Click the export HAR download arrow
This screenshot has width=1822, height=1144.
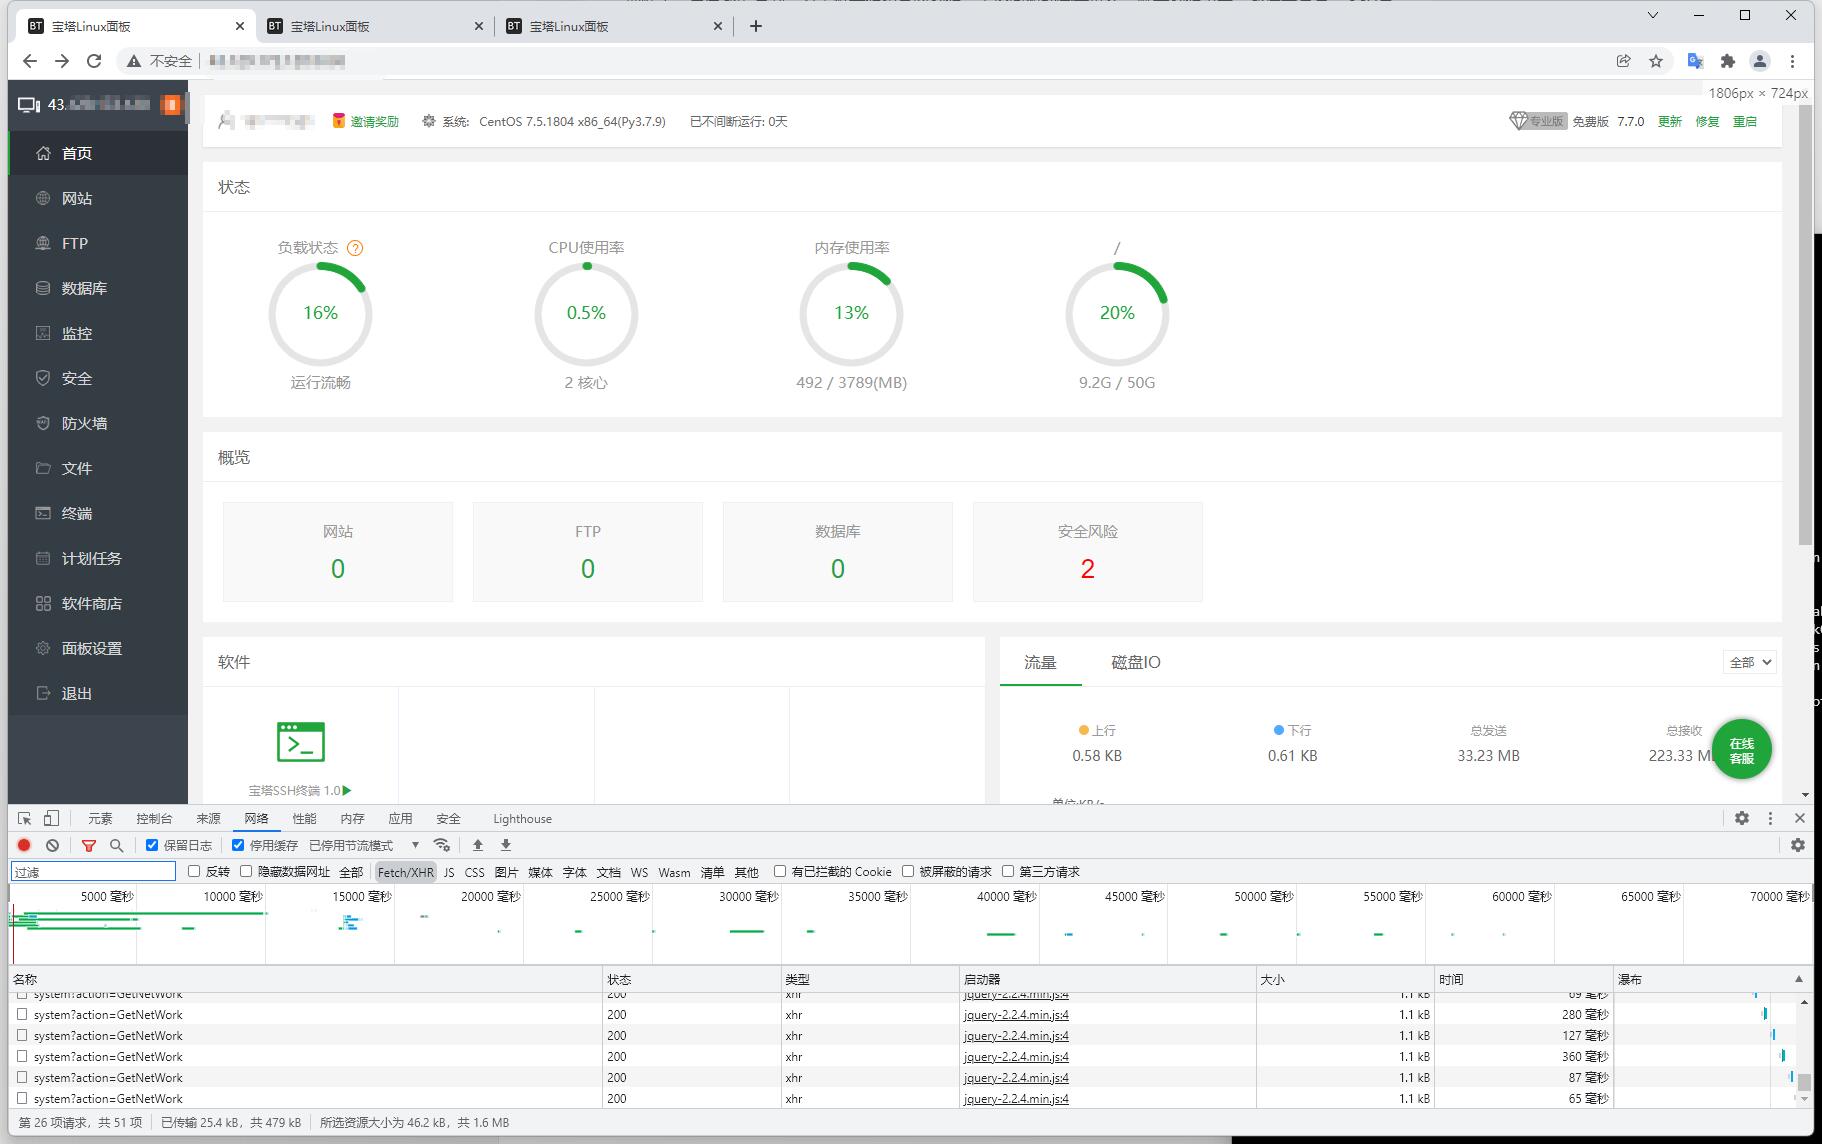(506, 845)
